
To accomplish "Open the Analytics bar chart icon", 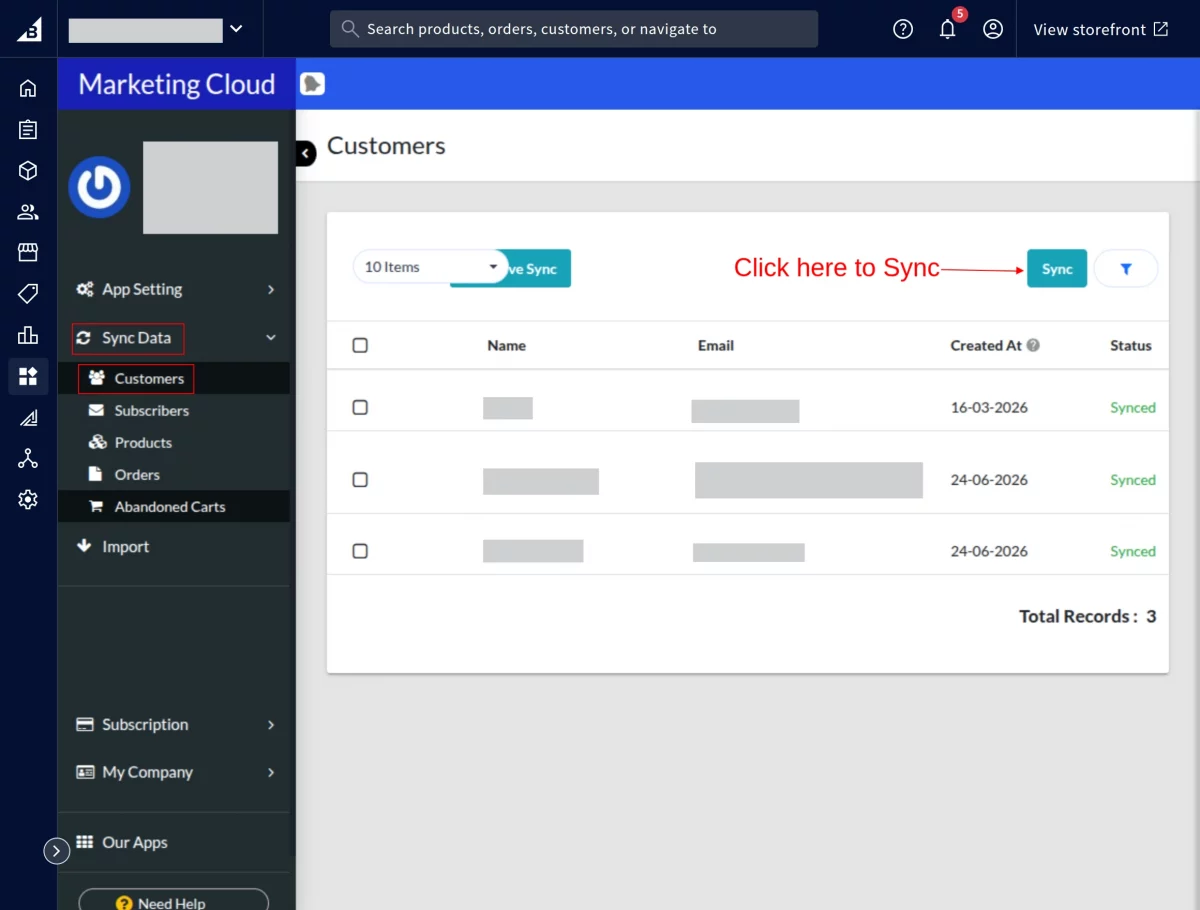I will point(28,335).
